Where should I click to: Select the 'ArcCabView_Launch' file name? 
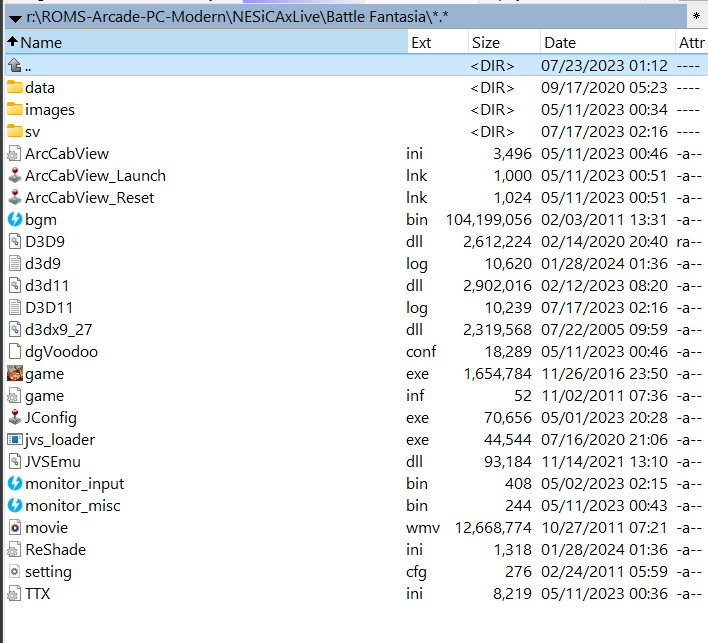[x=95, y=176]
